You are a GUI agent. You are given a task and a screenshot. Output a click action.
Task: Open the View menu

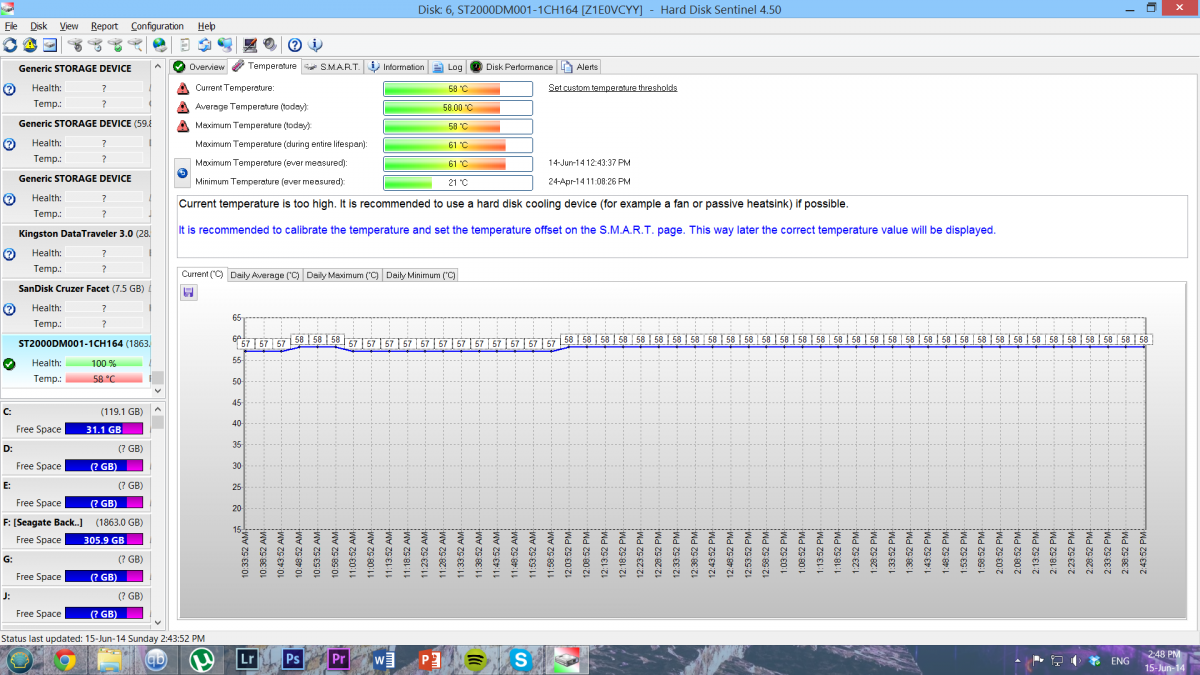69,26
